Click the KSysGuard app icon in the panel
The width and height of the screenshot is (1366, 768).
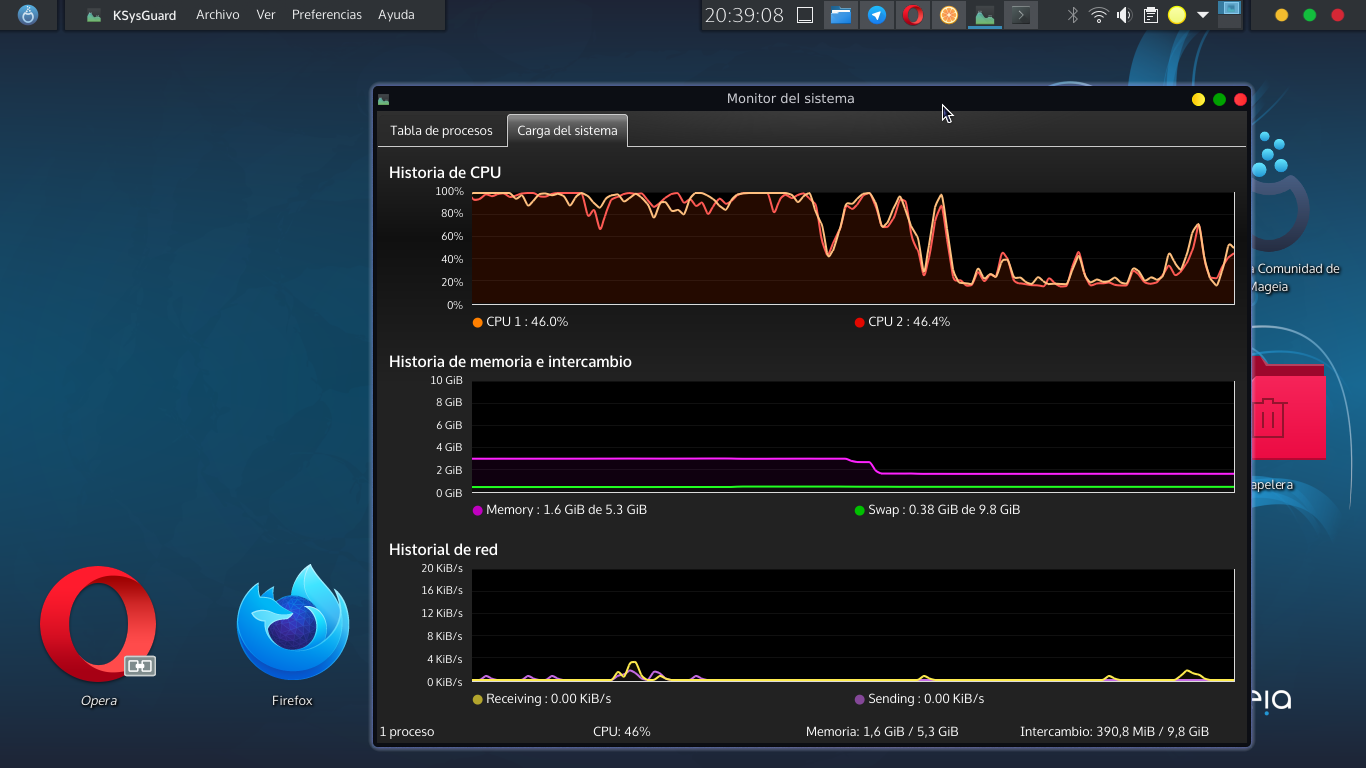pos(94,15)
